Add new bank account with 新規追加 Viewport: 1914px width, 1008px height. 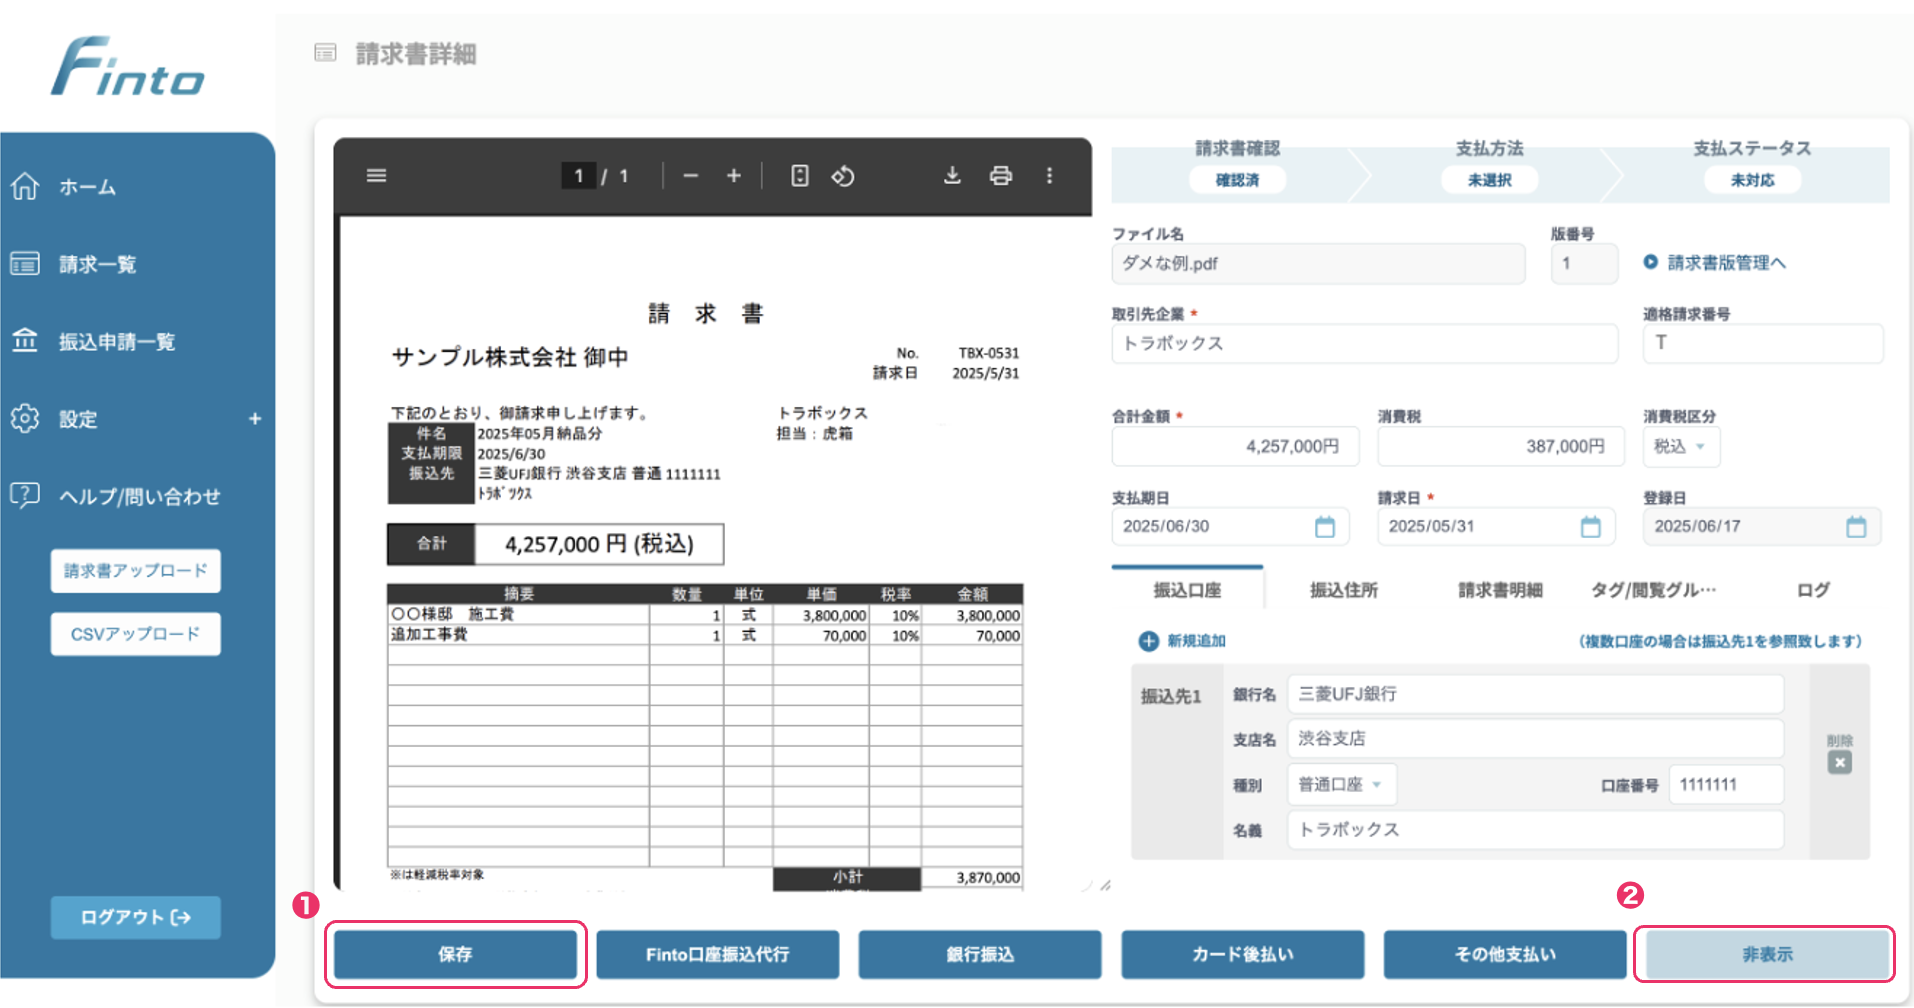coord(1183,641)
